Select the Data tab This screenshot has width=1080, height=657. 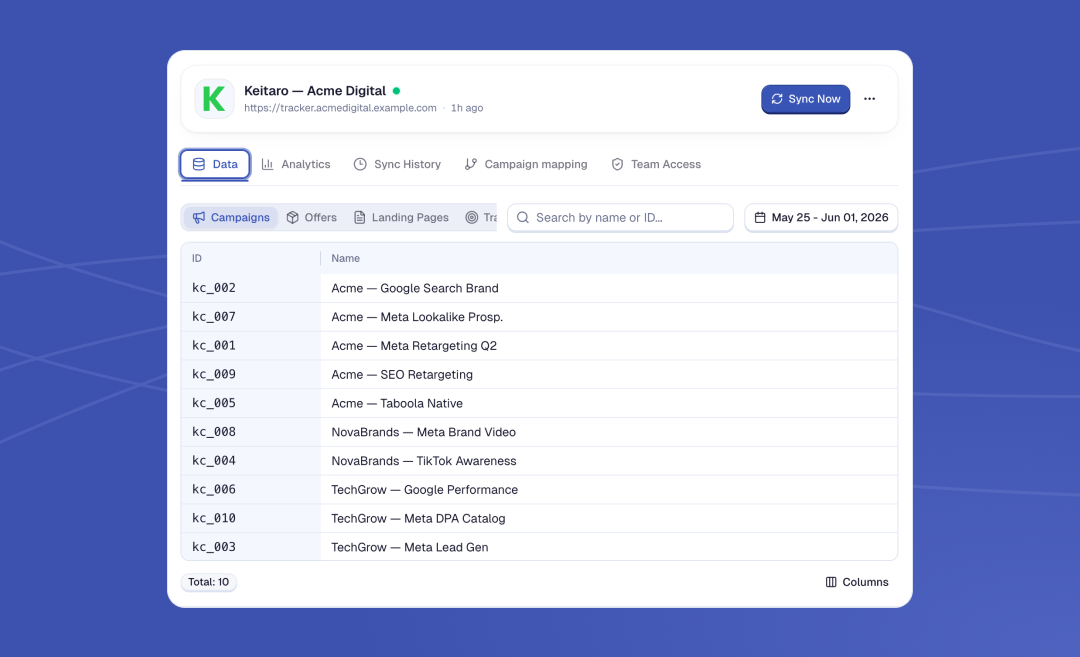coord(215,165)
